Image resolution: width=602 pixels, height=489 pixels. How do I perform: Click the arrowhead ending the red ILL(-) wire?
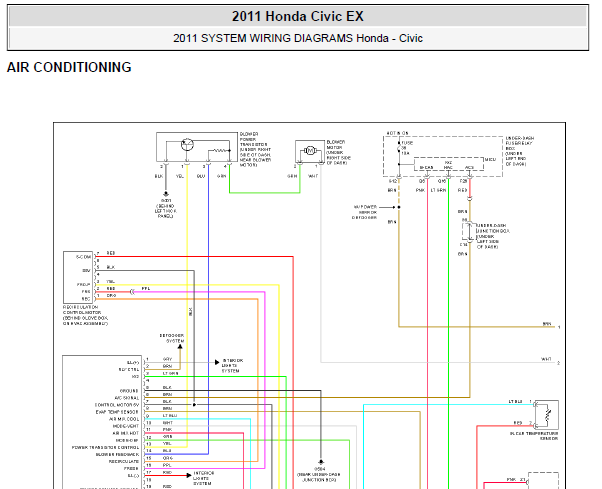[x=189, y=475]
